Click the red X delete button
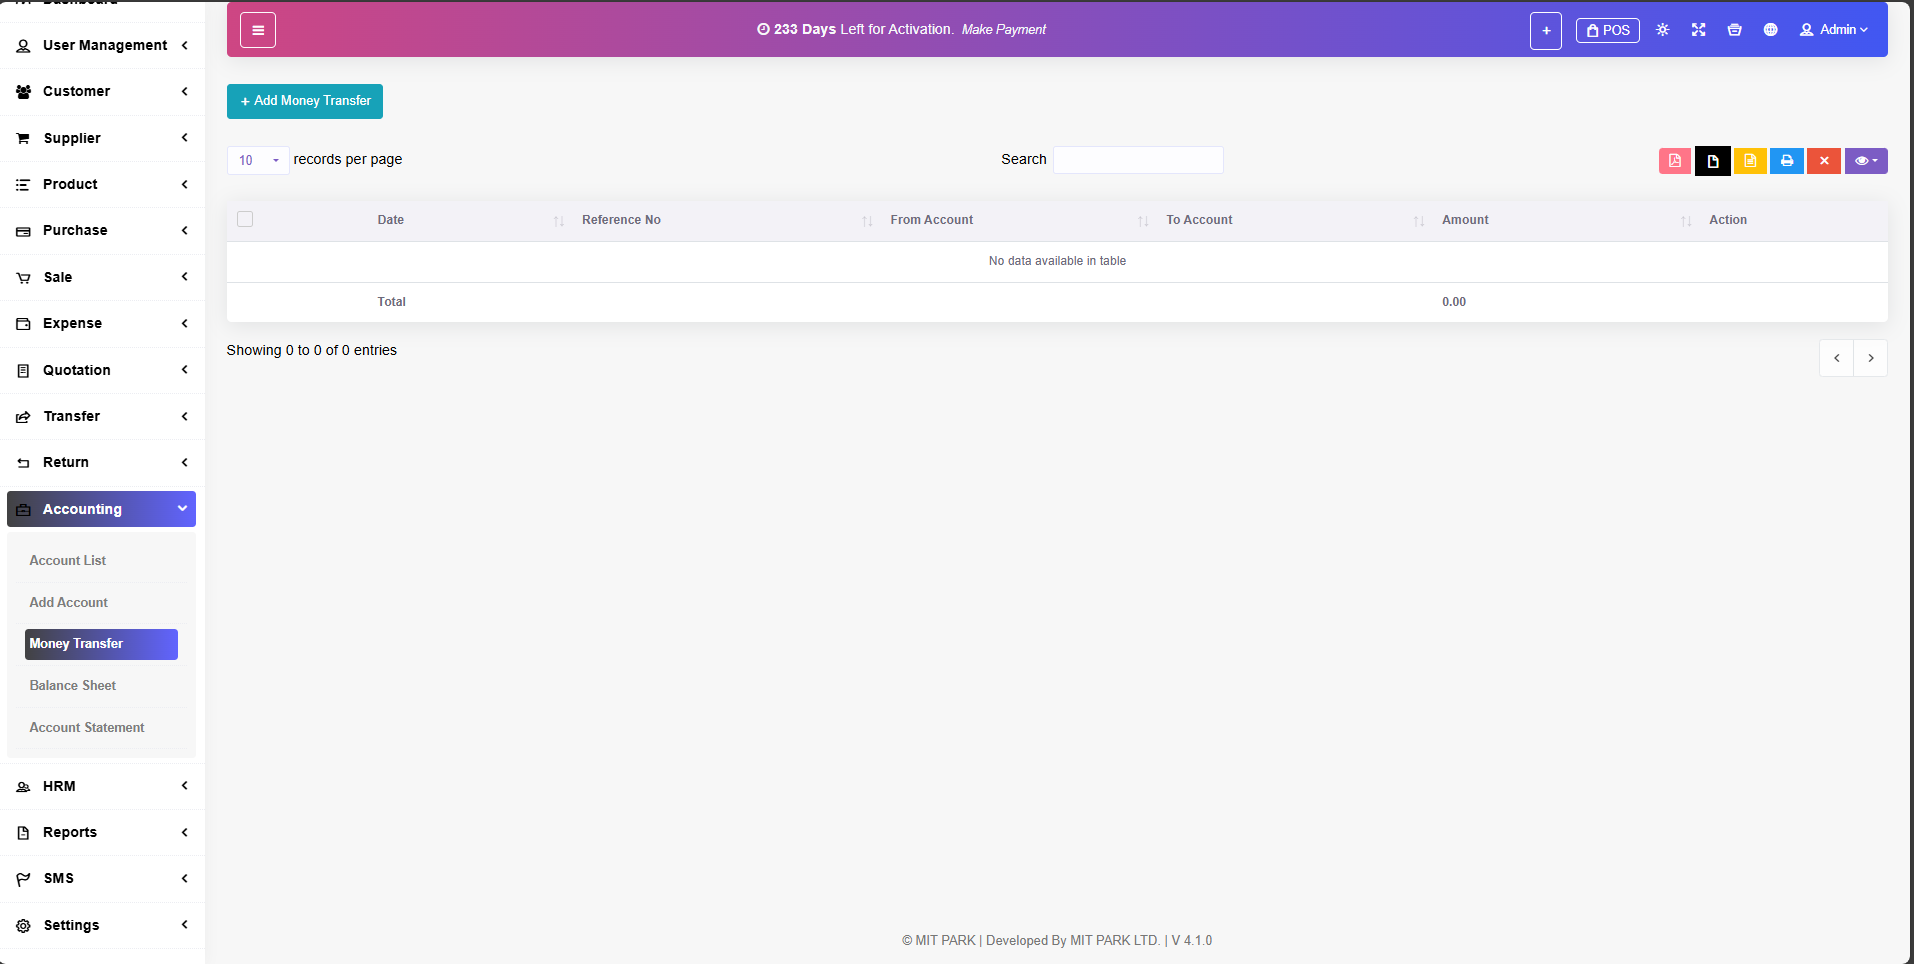The image size is (1914, 964). point(1823,161)
